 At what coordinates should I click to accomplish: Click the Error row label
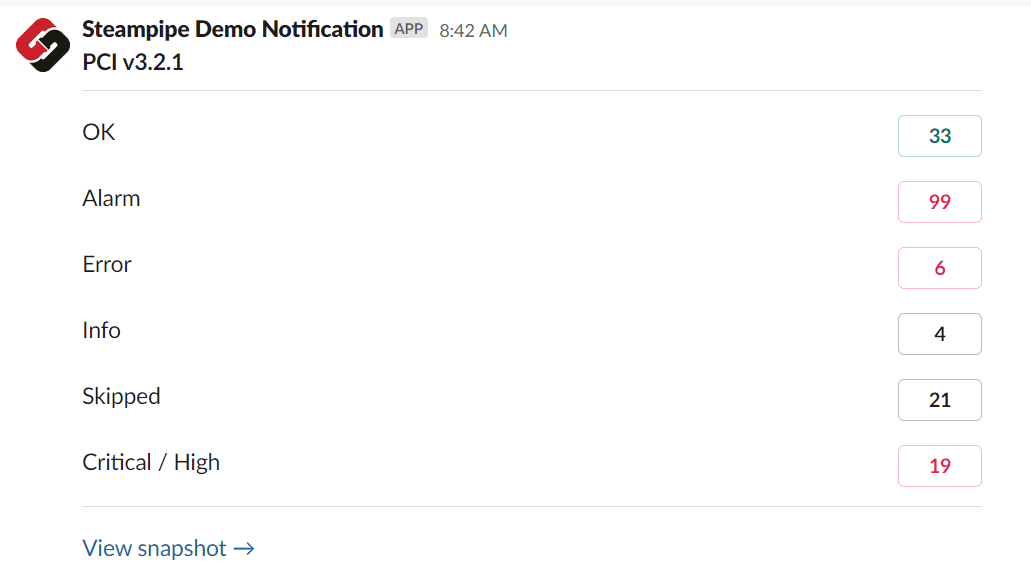coord(107,264)
